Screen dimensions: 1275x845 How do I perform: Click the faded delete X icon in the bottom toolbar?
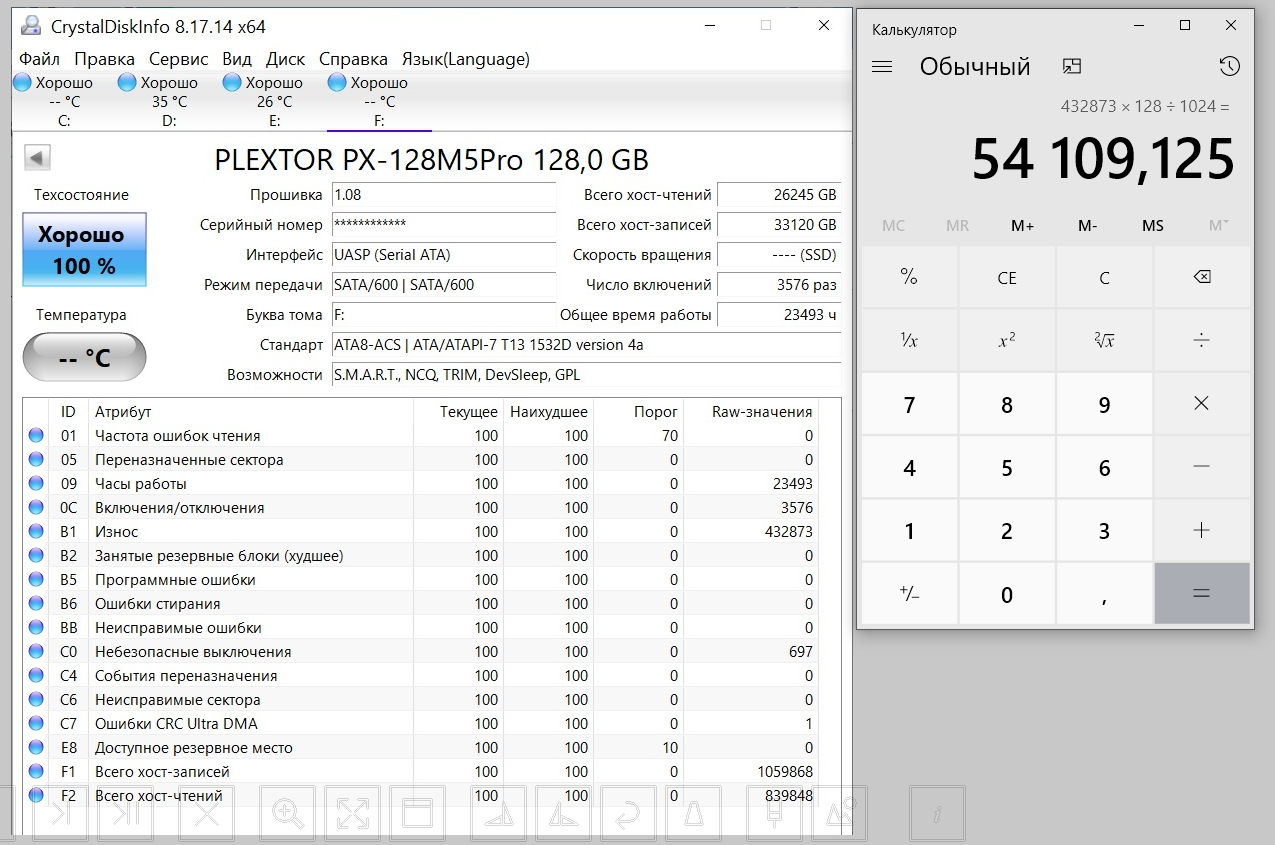(206, 813)
